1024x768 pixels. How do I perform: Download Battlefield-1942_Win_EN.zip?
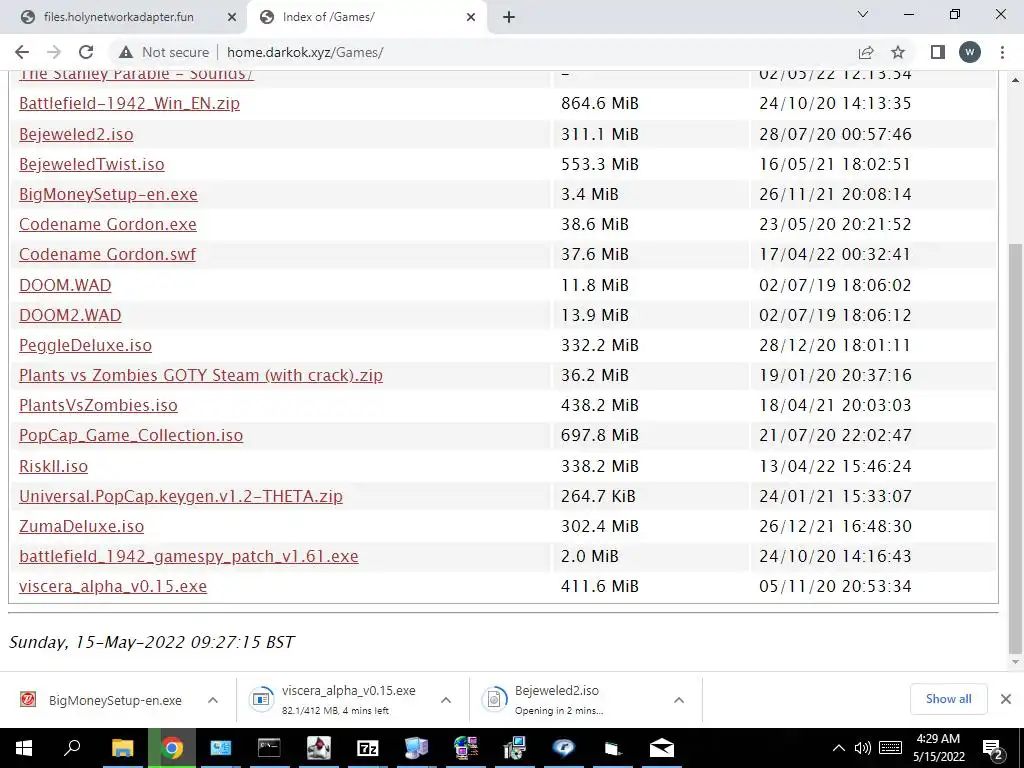tap(129, 103)
